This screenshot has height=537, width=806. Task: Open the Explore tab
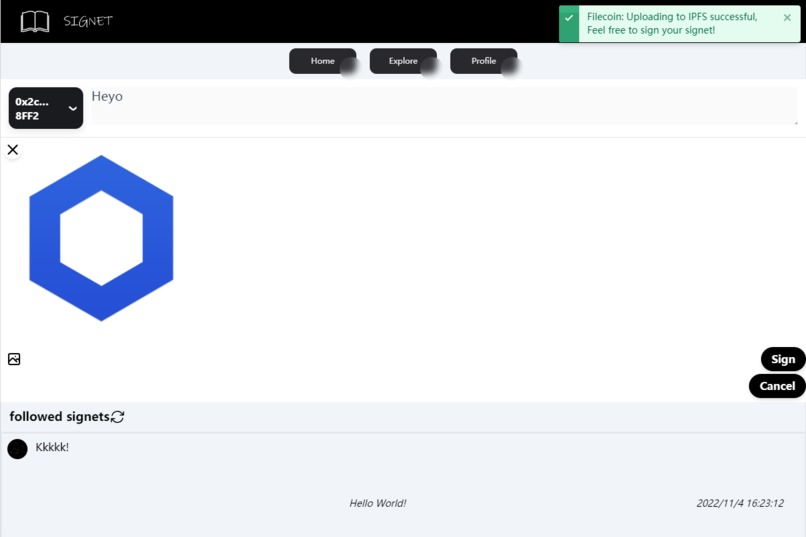coord(403,61)
